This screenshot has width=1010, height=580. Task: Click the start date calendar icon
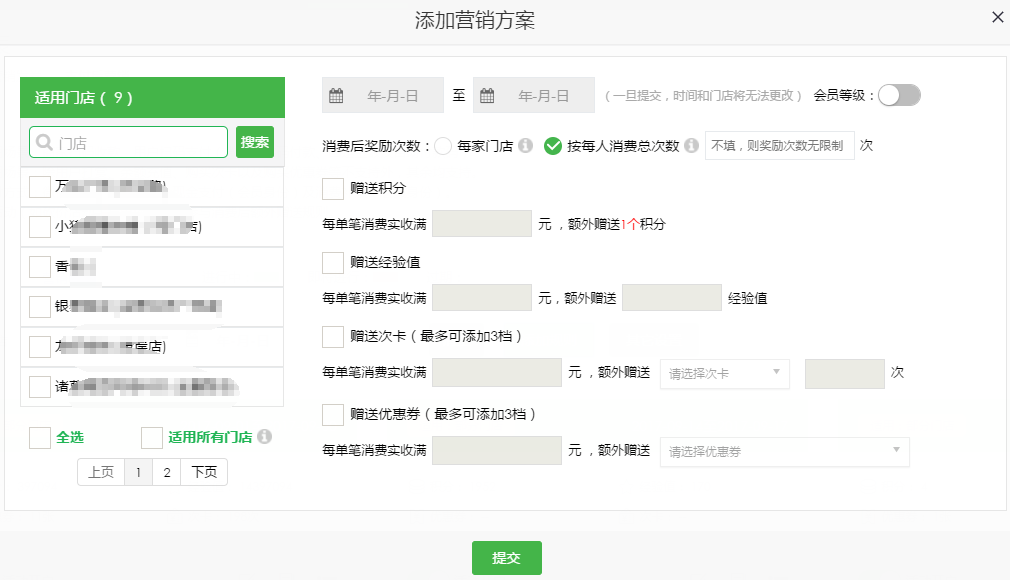(x=337, y=96)
